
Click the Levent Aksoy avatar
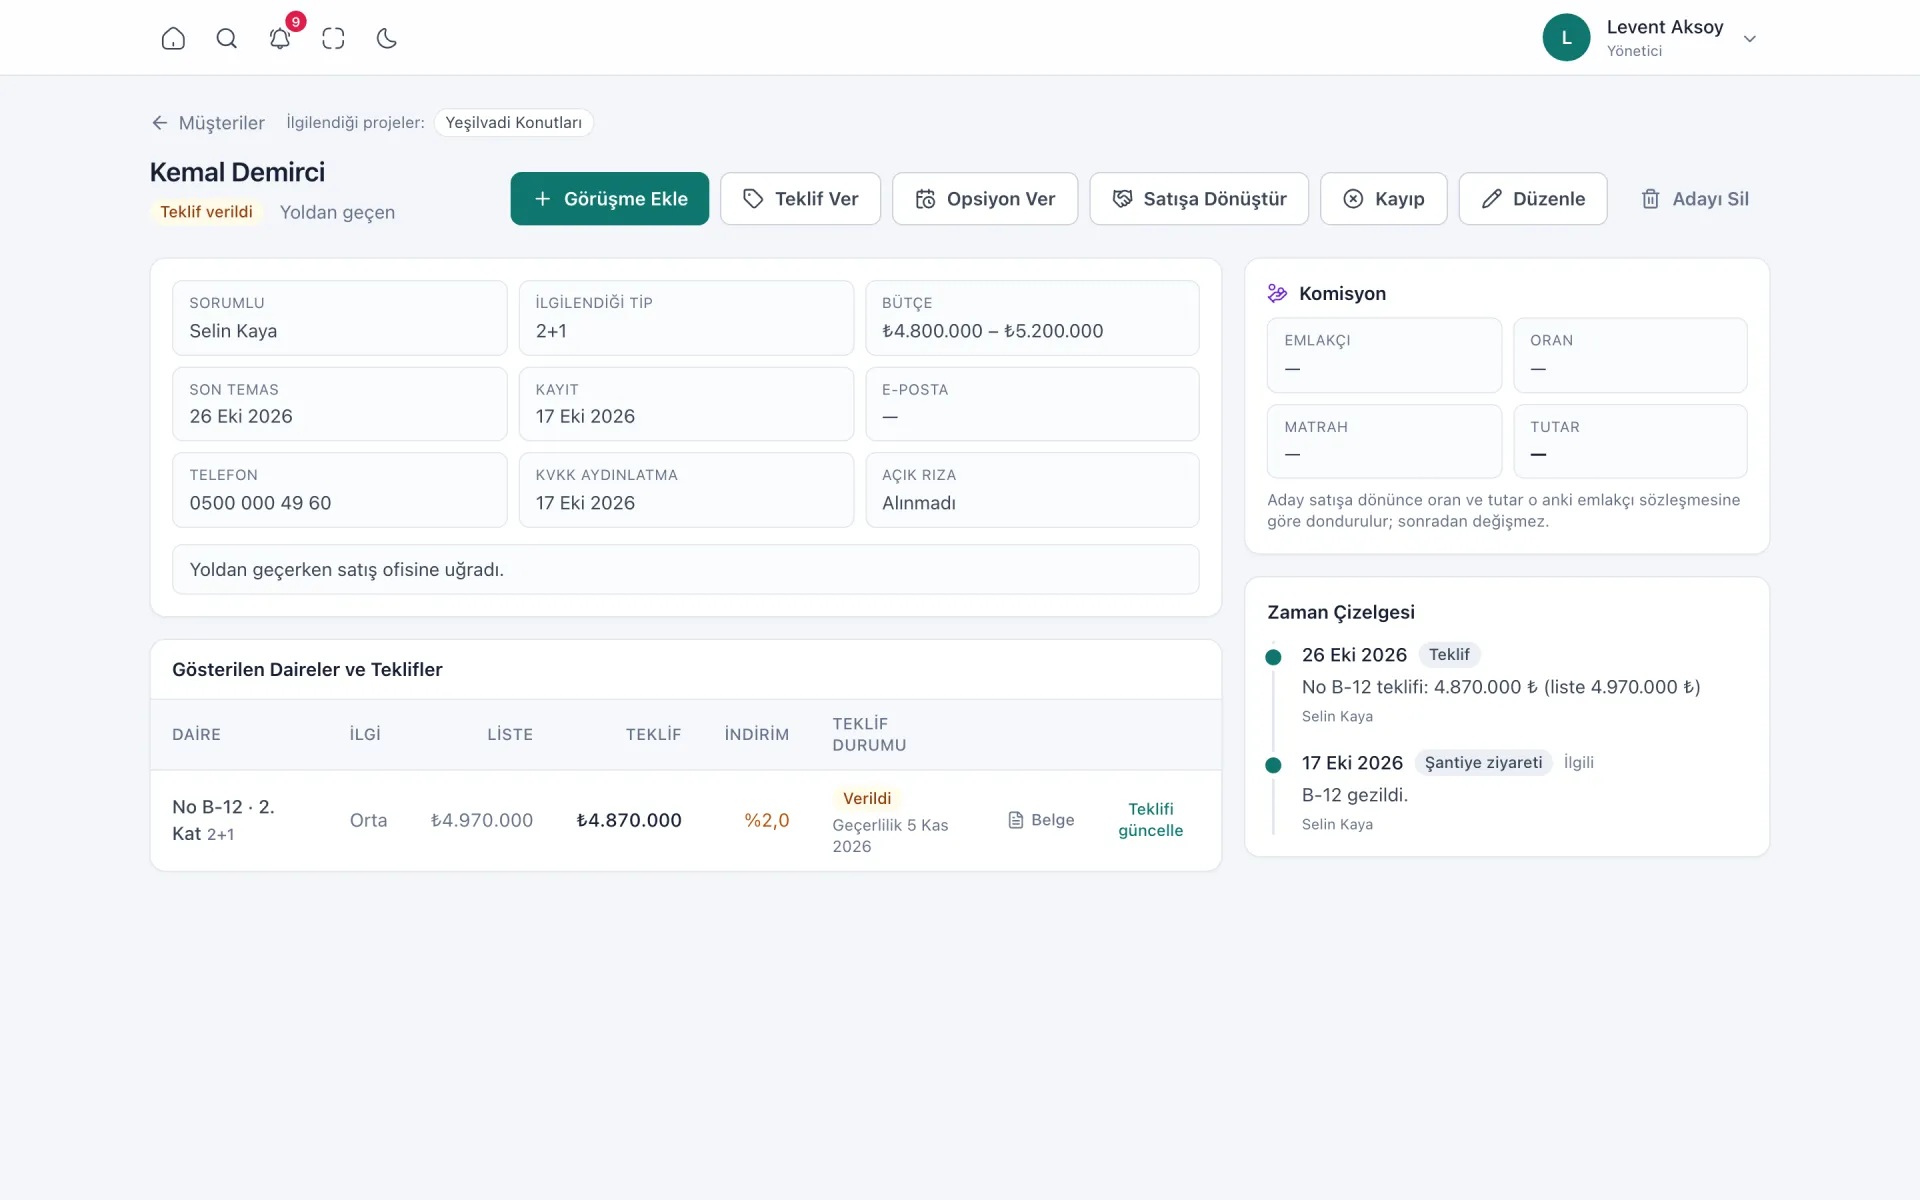[1566, 37]
